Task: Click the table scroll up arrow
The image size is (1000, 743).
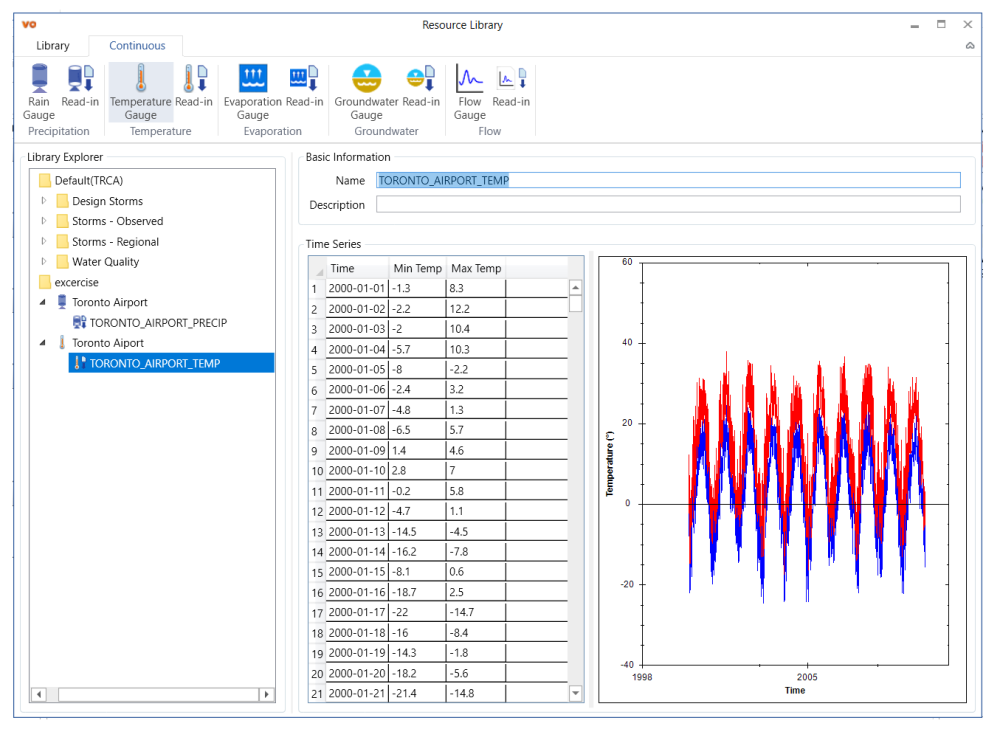Action: point(575,288)
